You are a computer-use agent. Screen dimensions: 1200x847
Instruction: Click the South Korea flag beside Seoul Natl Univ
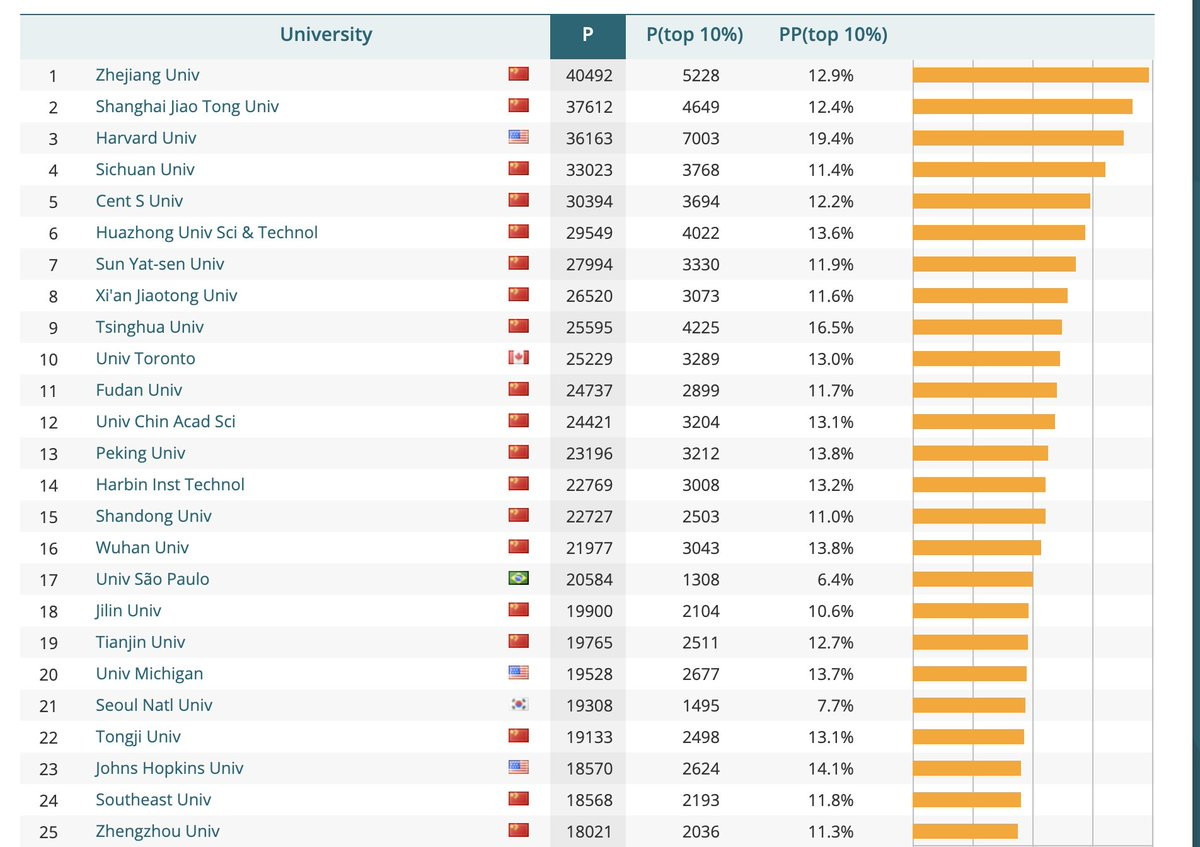[518, 704]
